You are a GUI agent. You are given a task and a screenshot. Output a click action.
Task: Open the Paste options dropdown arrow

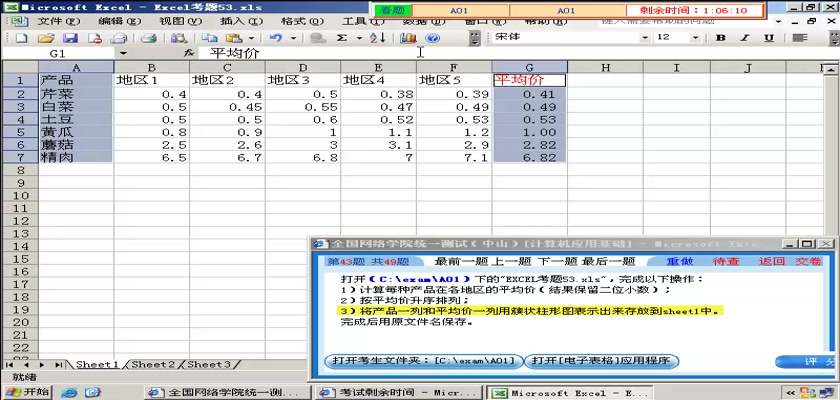tap(251, 38)
